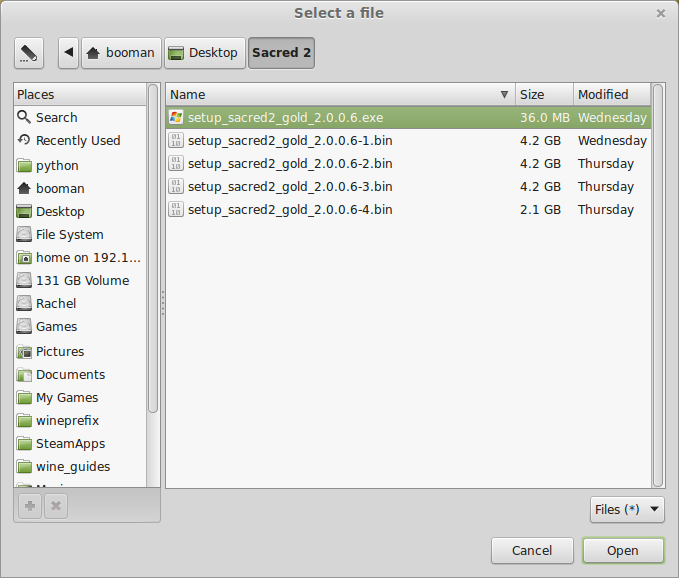Open the Pictures folder bookmark
Viewport: 679px width, 578px height.
point(80,351)
